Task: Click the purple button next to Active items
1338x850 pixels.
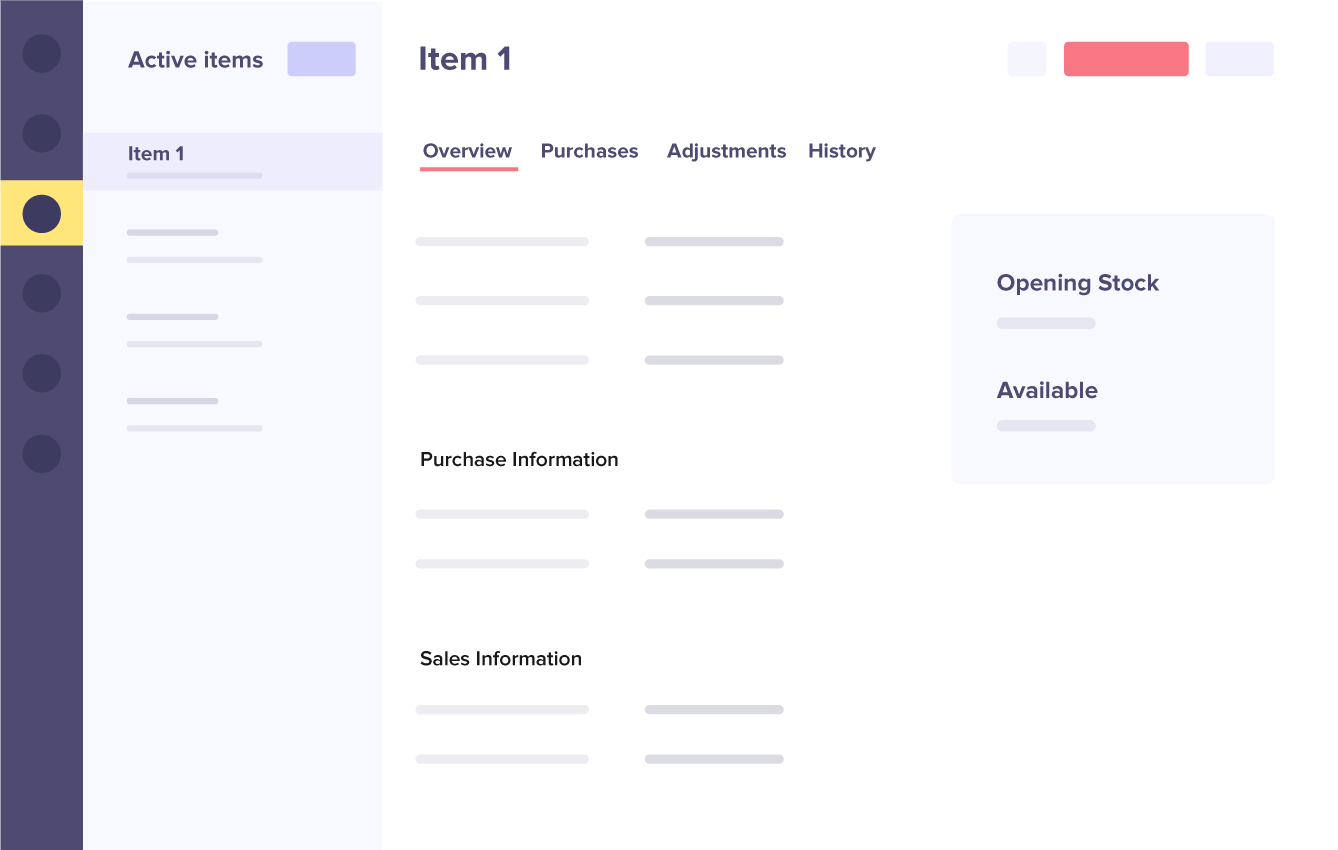Action: (321, 59)
